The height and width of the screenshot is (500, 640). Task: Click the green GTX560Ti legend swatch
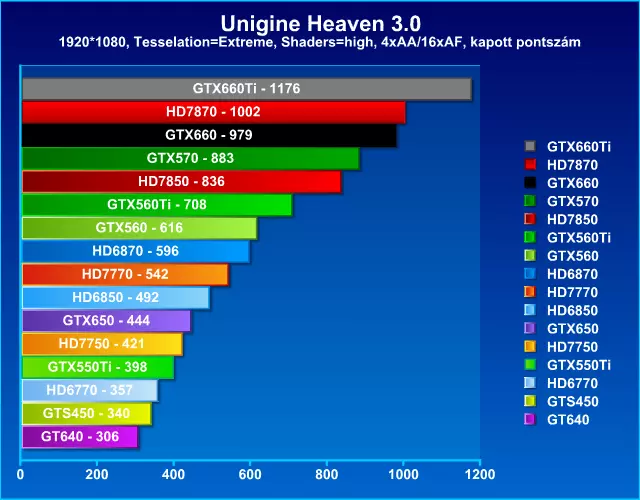click(530, 237)
